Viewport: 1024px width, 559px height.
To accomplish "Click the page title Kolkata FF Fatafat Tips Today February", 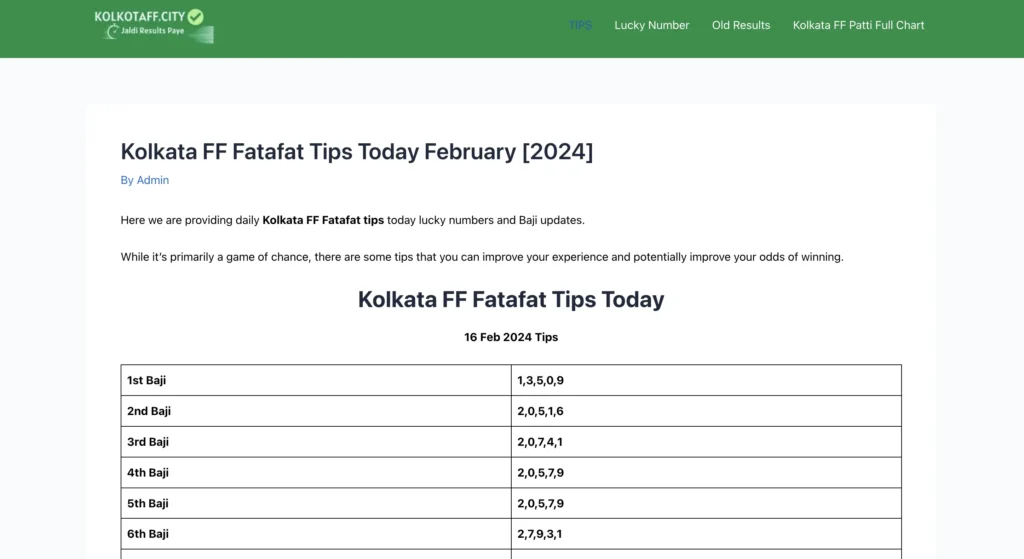I will tap(356, 151).
